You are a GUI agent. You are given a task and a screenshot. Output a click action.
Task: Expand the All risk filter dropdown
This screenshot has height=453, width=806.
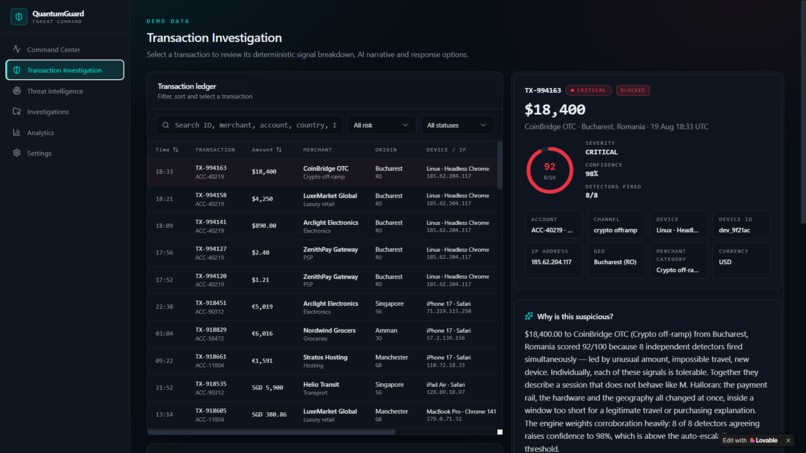381,125
